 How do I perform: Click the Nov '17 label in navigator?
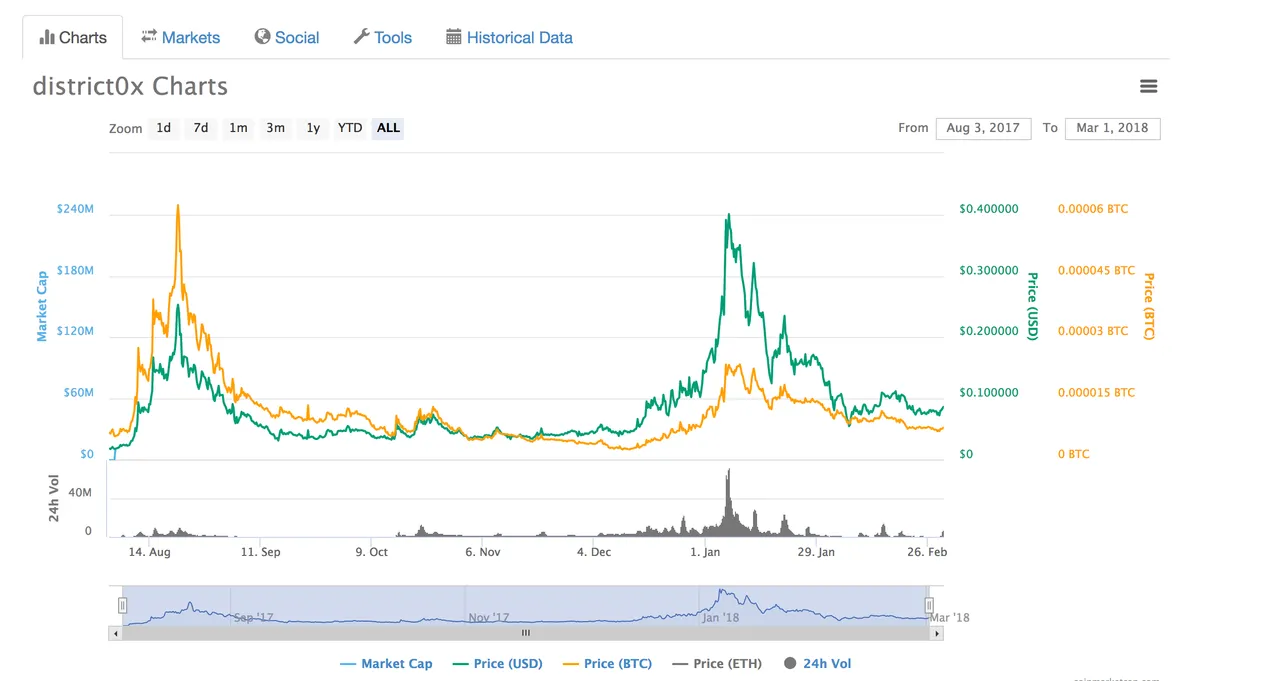pyautogui.click(x=489, y=618)
